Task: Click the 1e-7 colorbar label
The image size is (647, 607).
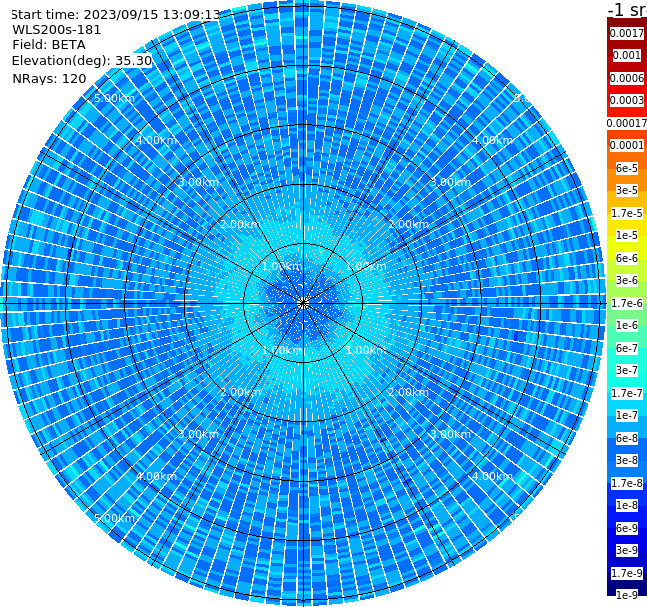Action: pyautogui.click(x=627, y=415)
